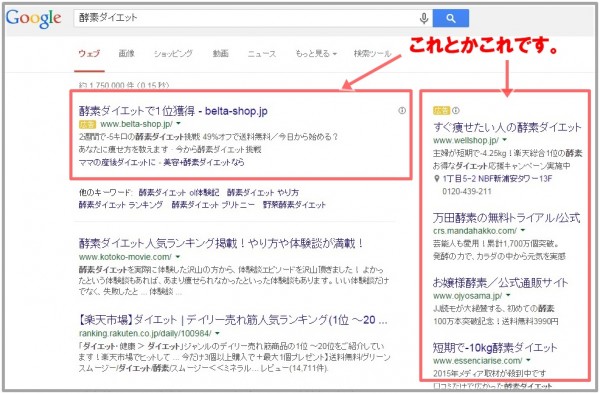Screen dimensions: 600x394
Task: Select related keyword 酵素ダイエット プリトニー
Action: 213,205
